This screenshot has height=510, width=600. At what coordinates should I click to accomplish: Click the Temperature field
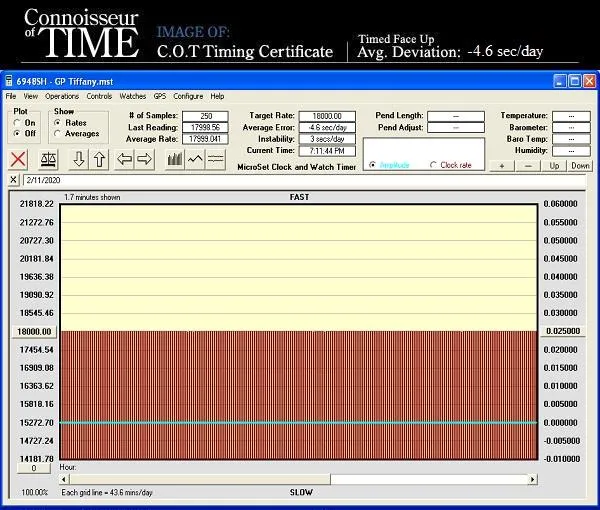tap(571, 116)
